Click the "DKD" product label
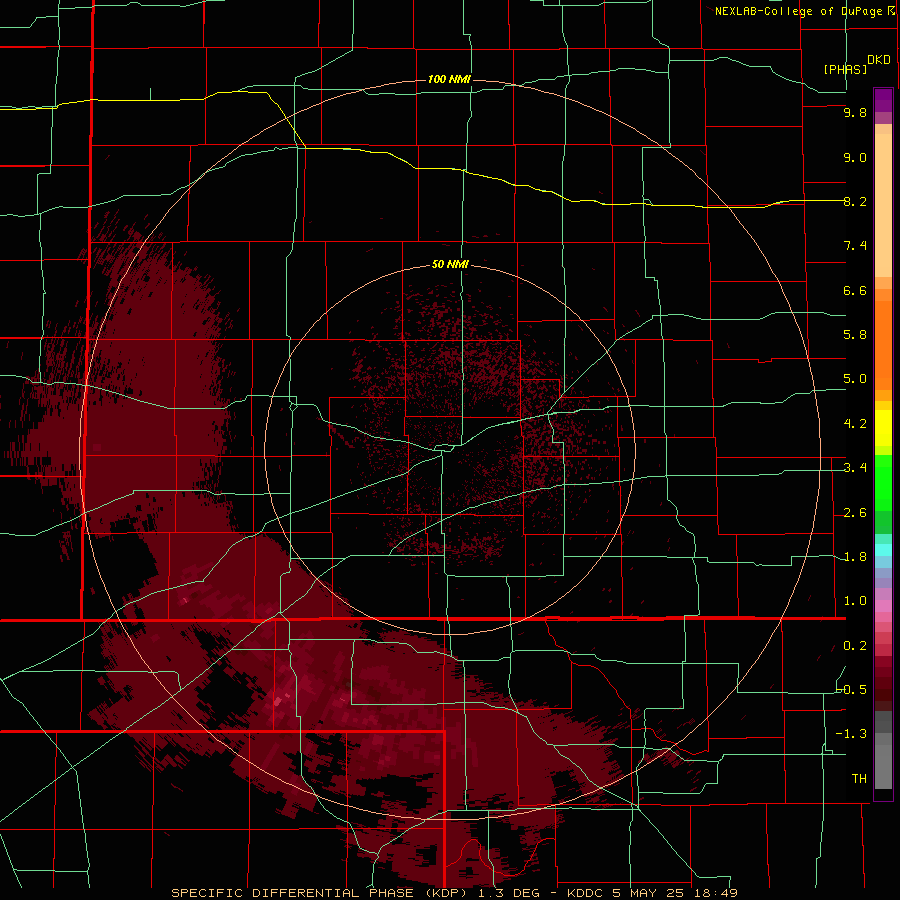Image resolution: width=900 pixels, height=900 pixels. coord(879,60)
